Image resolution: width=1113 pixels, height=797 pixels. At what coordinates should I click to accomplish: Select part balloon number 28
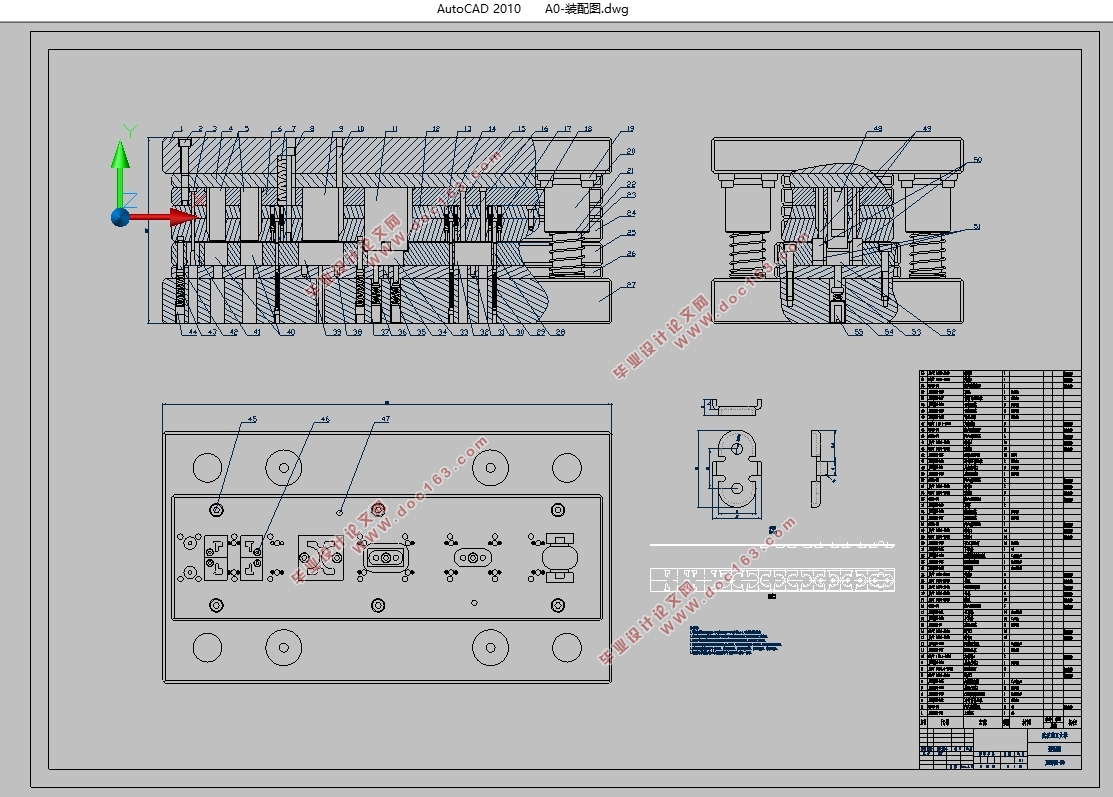point(560,332)
